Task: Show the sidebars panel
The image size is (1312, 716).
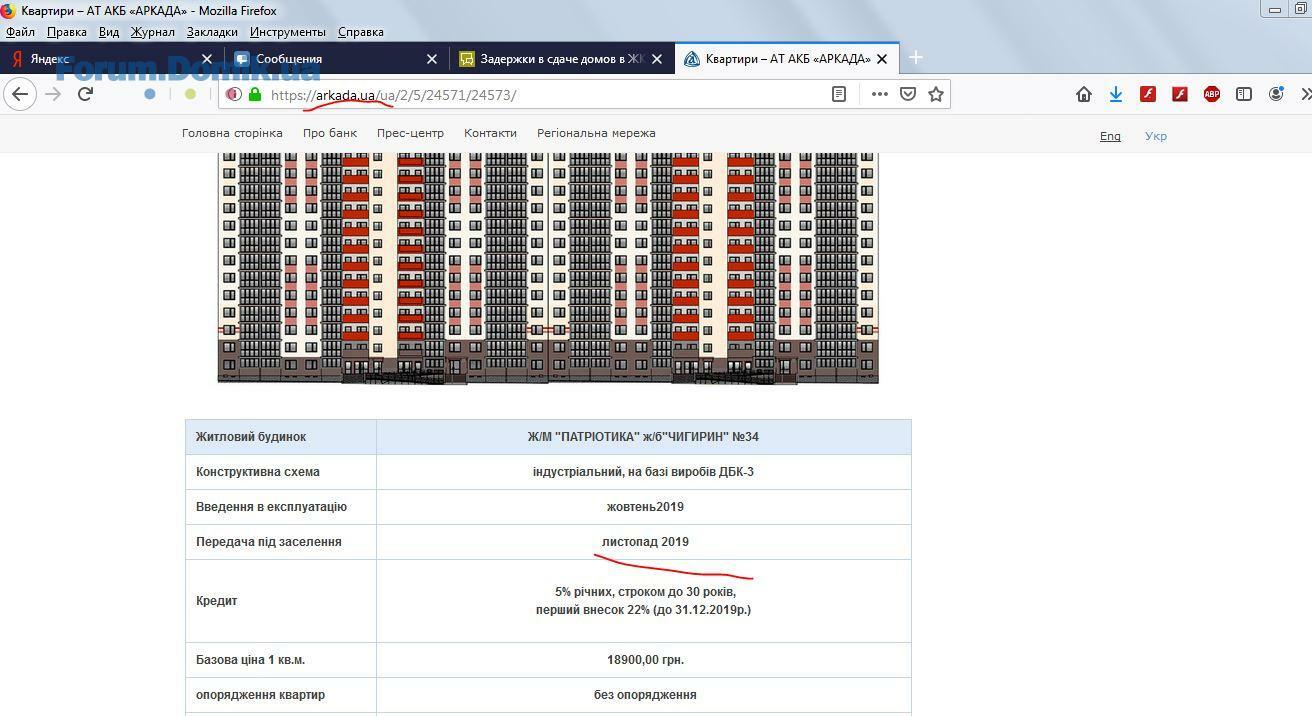Action: (x=1244, y=94)
